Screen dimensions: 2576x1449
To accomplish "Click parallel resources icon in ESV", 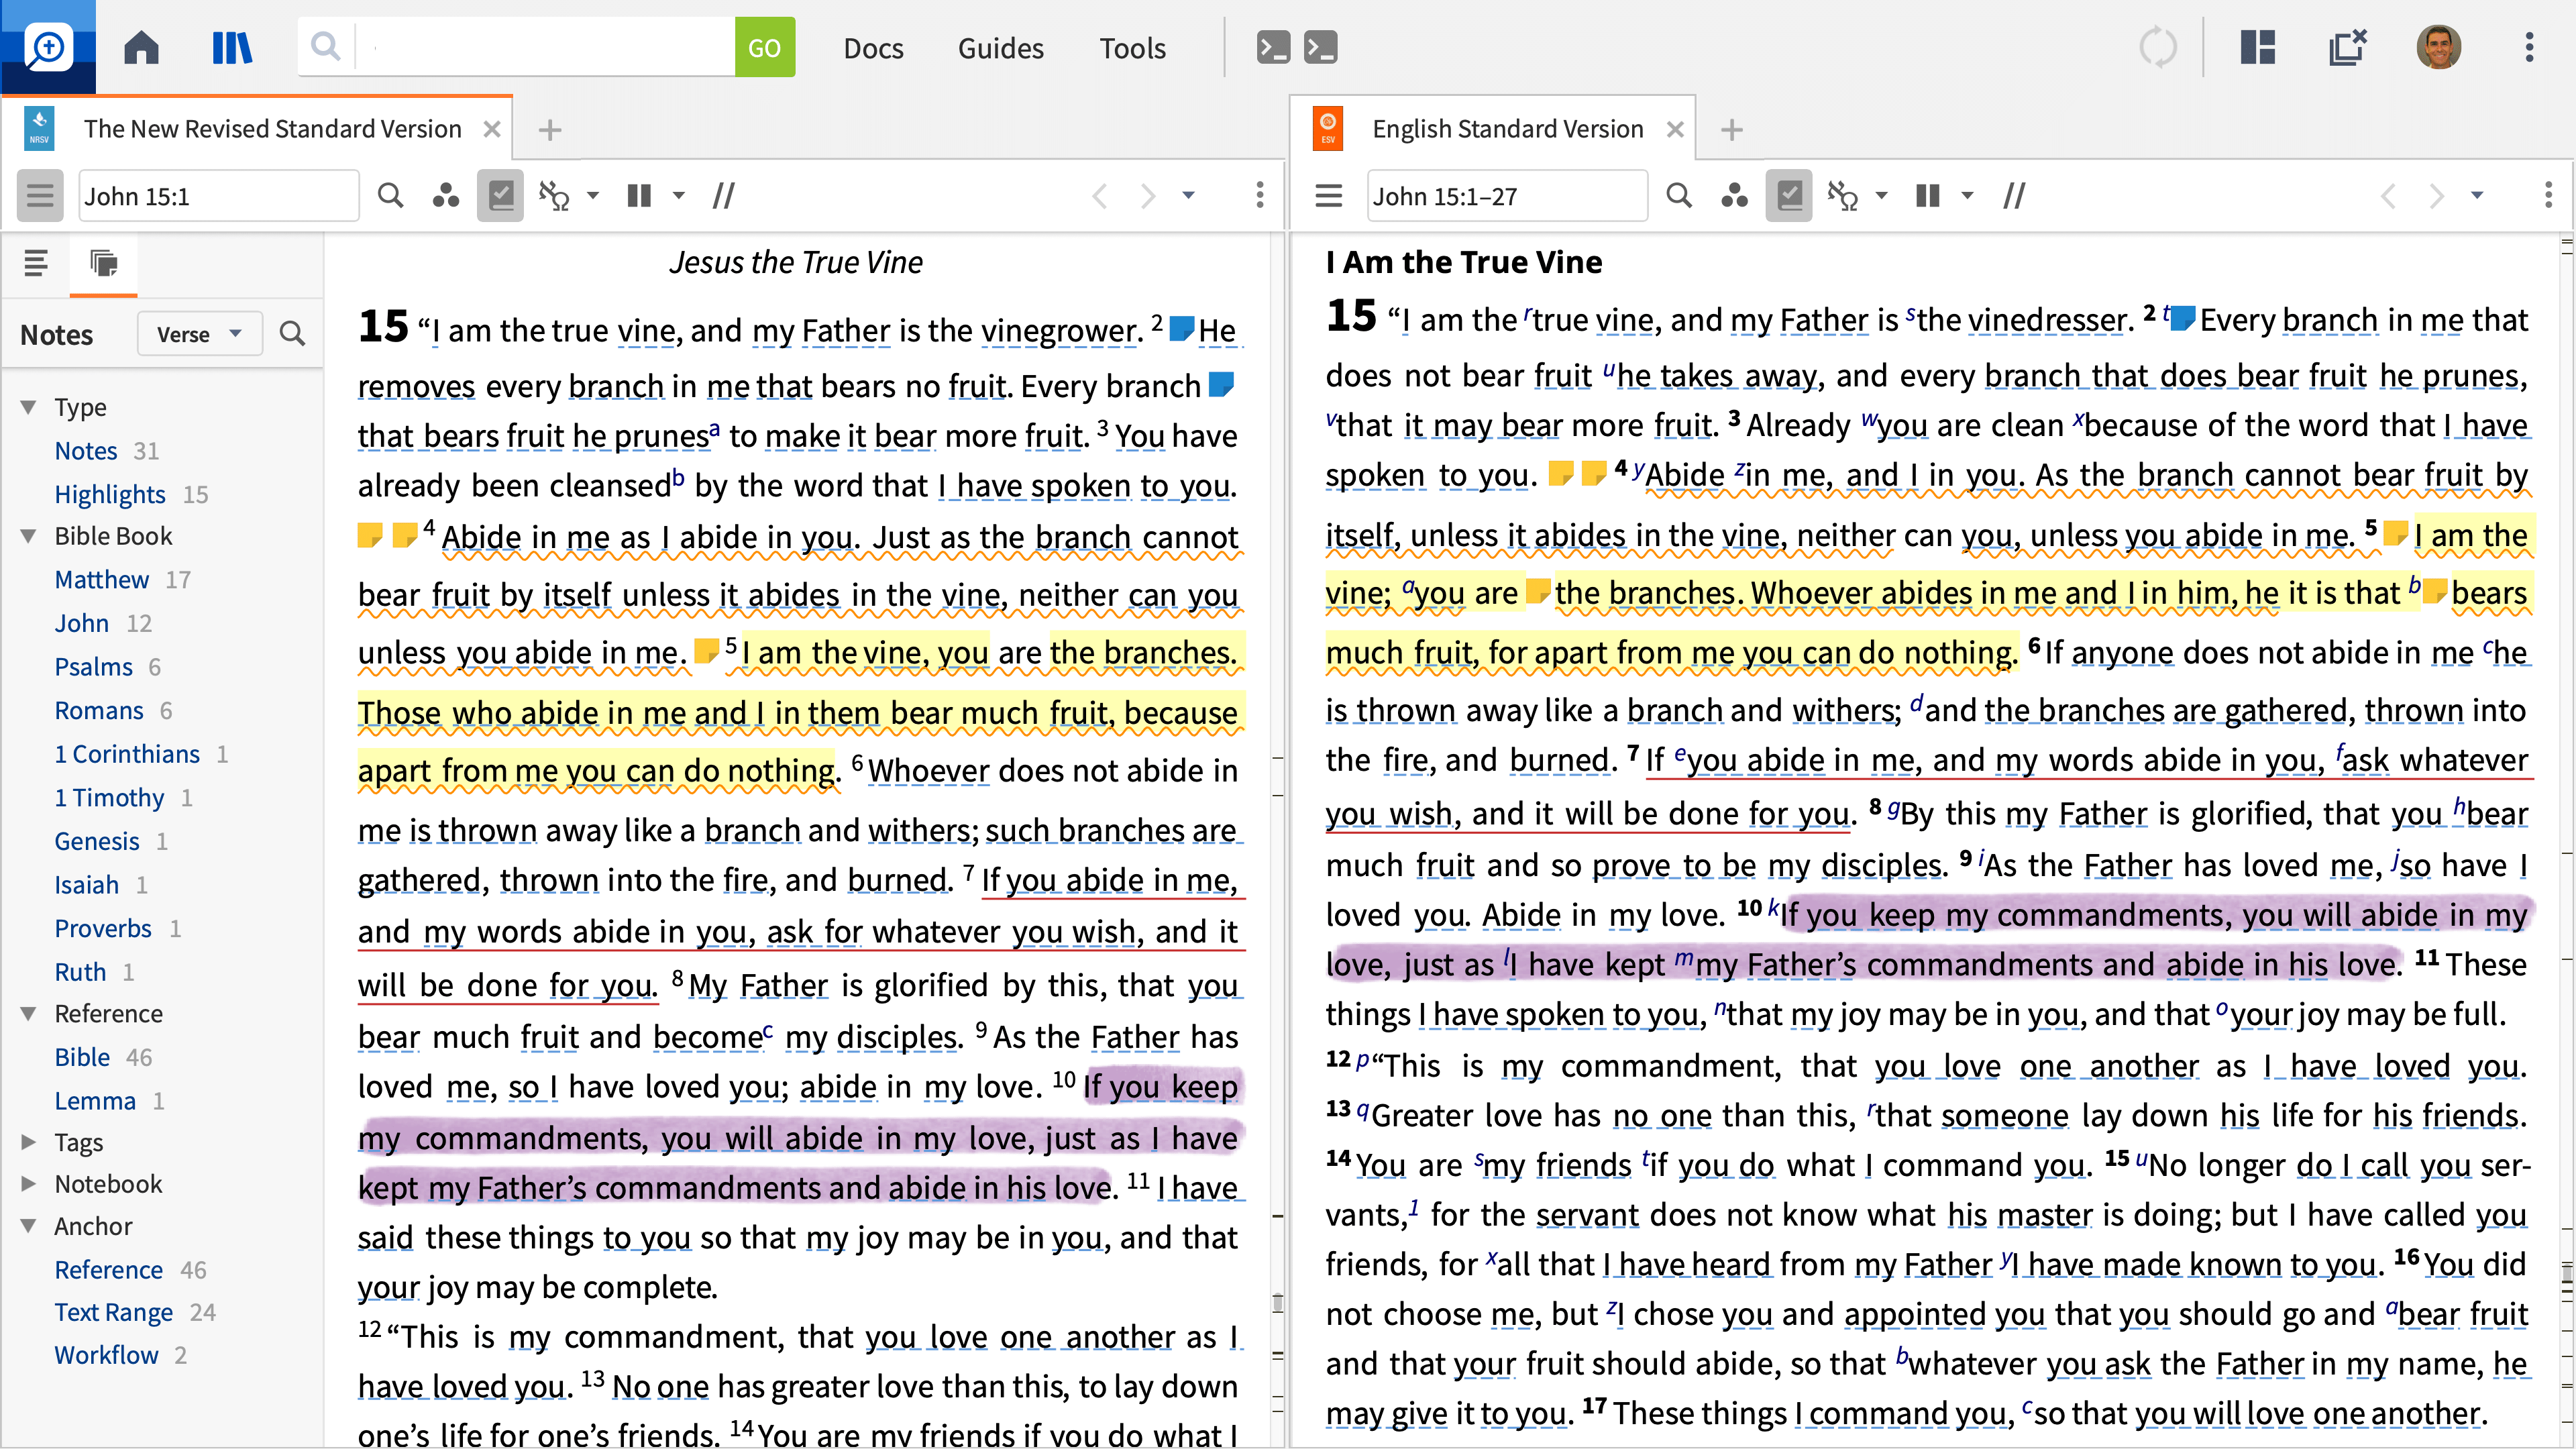I will tap(2013, 196).
